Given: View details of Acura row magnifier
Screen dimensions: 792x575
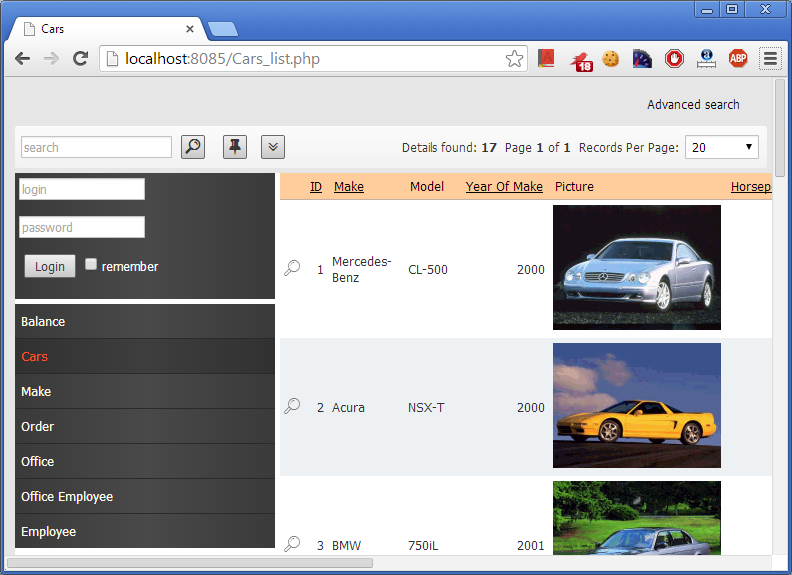Looking at the screenshot, I should (292, 406).
